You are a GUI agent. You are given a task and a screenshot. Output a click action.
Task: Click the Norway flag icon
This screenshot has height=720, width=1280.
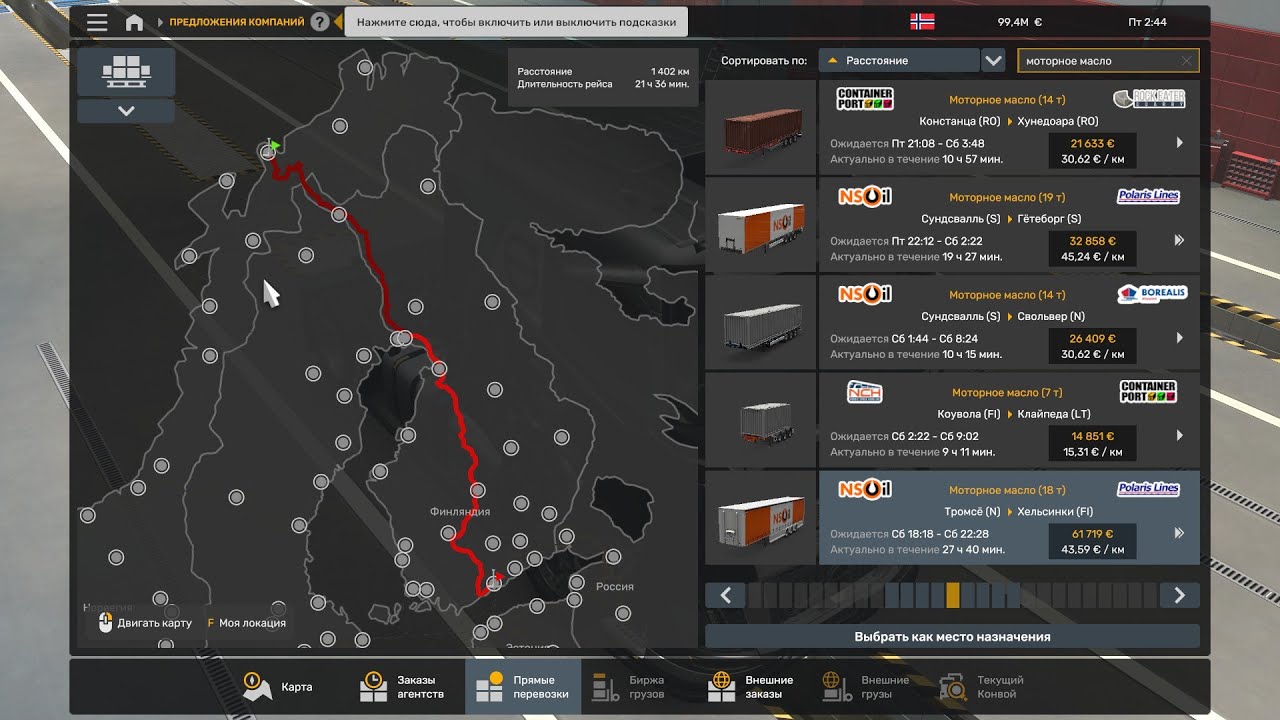(x=922, y=22)
